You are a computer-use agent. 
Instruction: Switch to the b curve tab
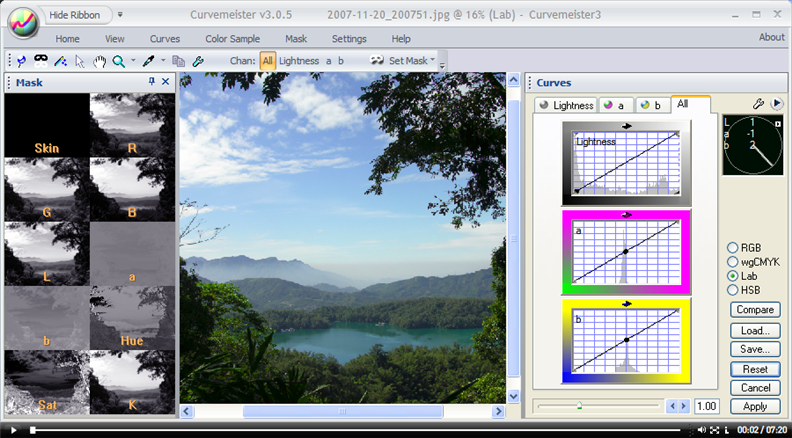652,105
